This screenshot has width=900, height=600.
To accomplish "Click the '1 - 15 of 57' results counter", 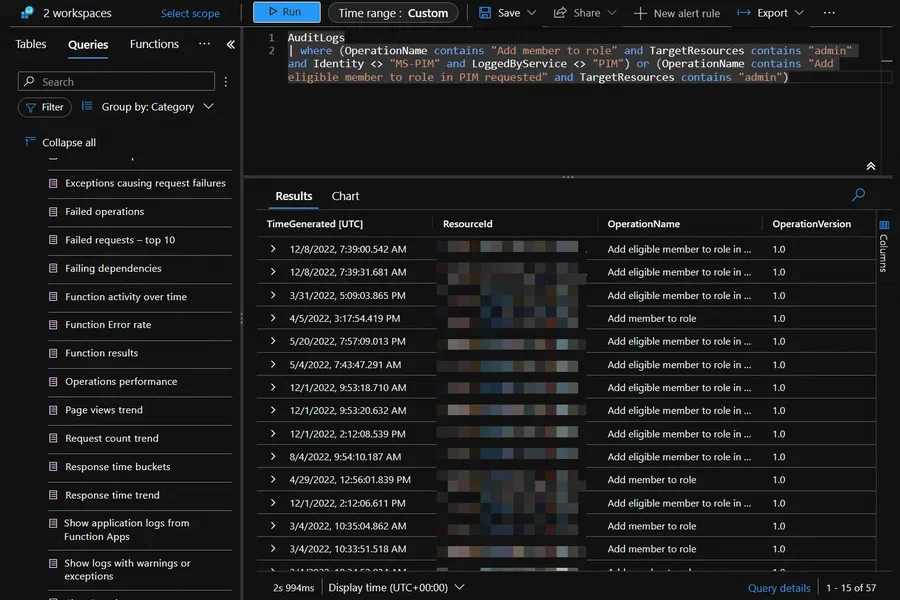I will pyautogui.click(x=851, y=588).
